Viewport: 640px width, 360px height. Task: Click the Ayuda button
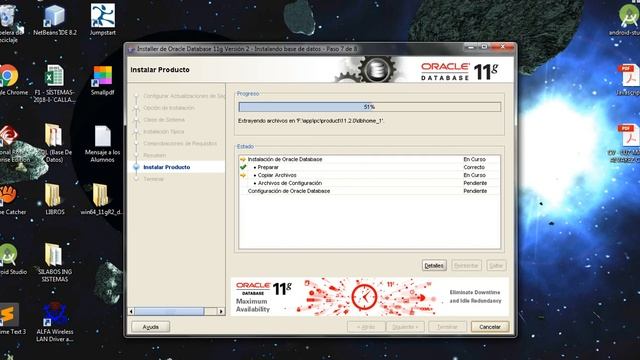(x=151, y=327)
